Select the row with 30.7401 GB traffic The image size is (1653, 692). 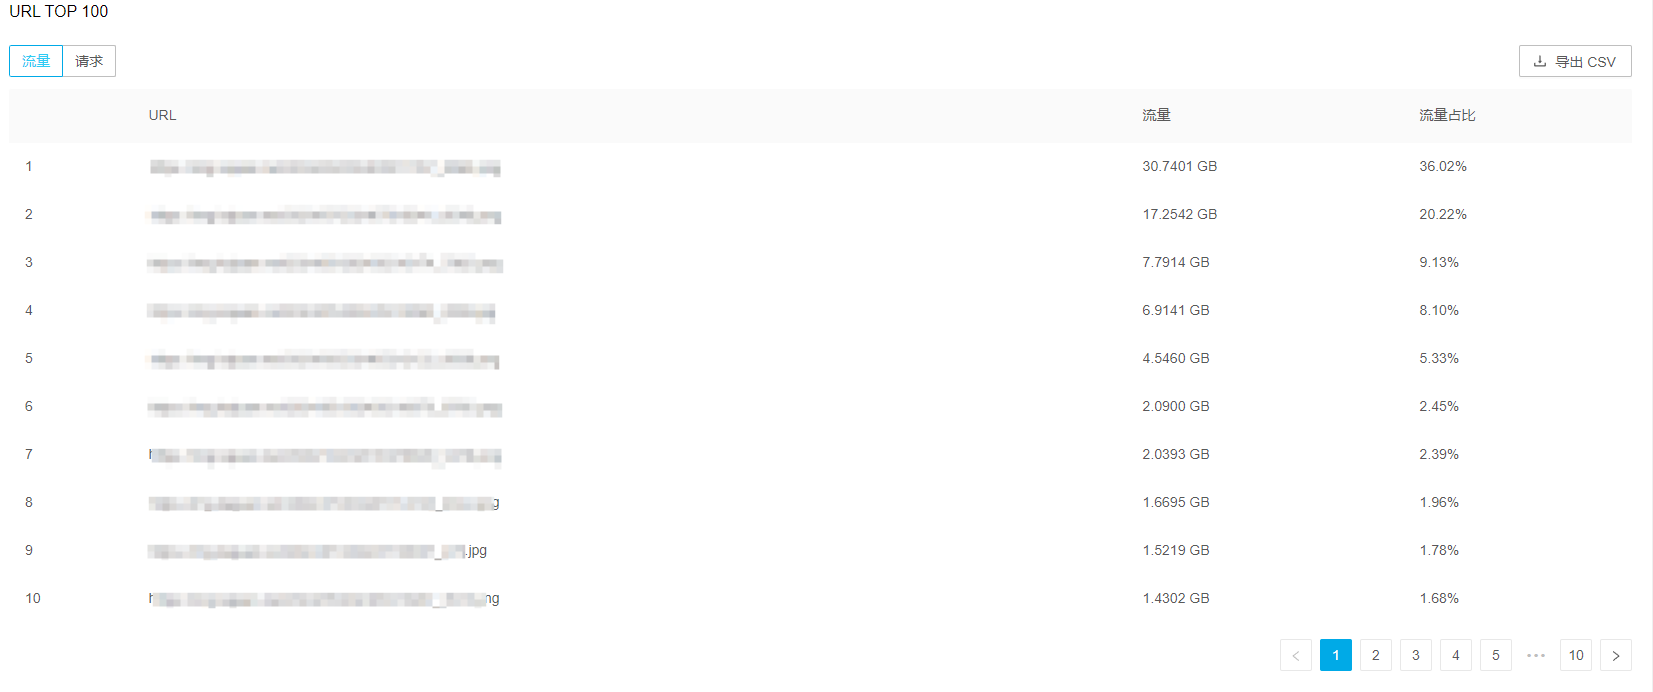[820, 167]
